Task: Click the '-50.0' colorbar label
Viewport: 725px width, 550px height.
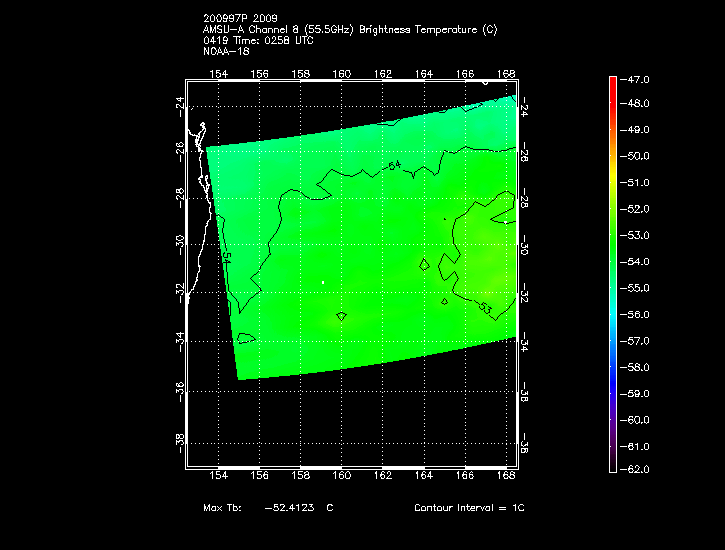Action: (634, 156)
